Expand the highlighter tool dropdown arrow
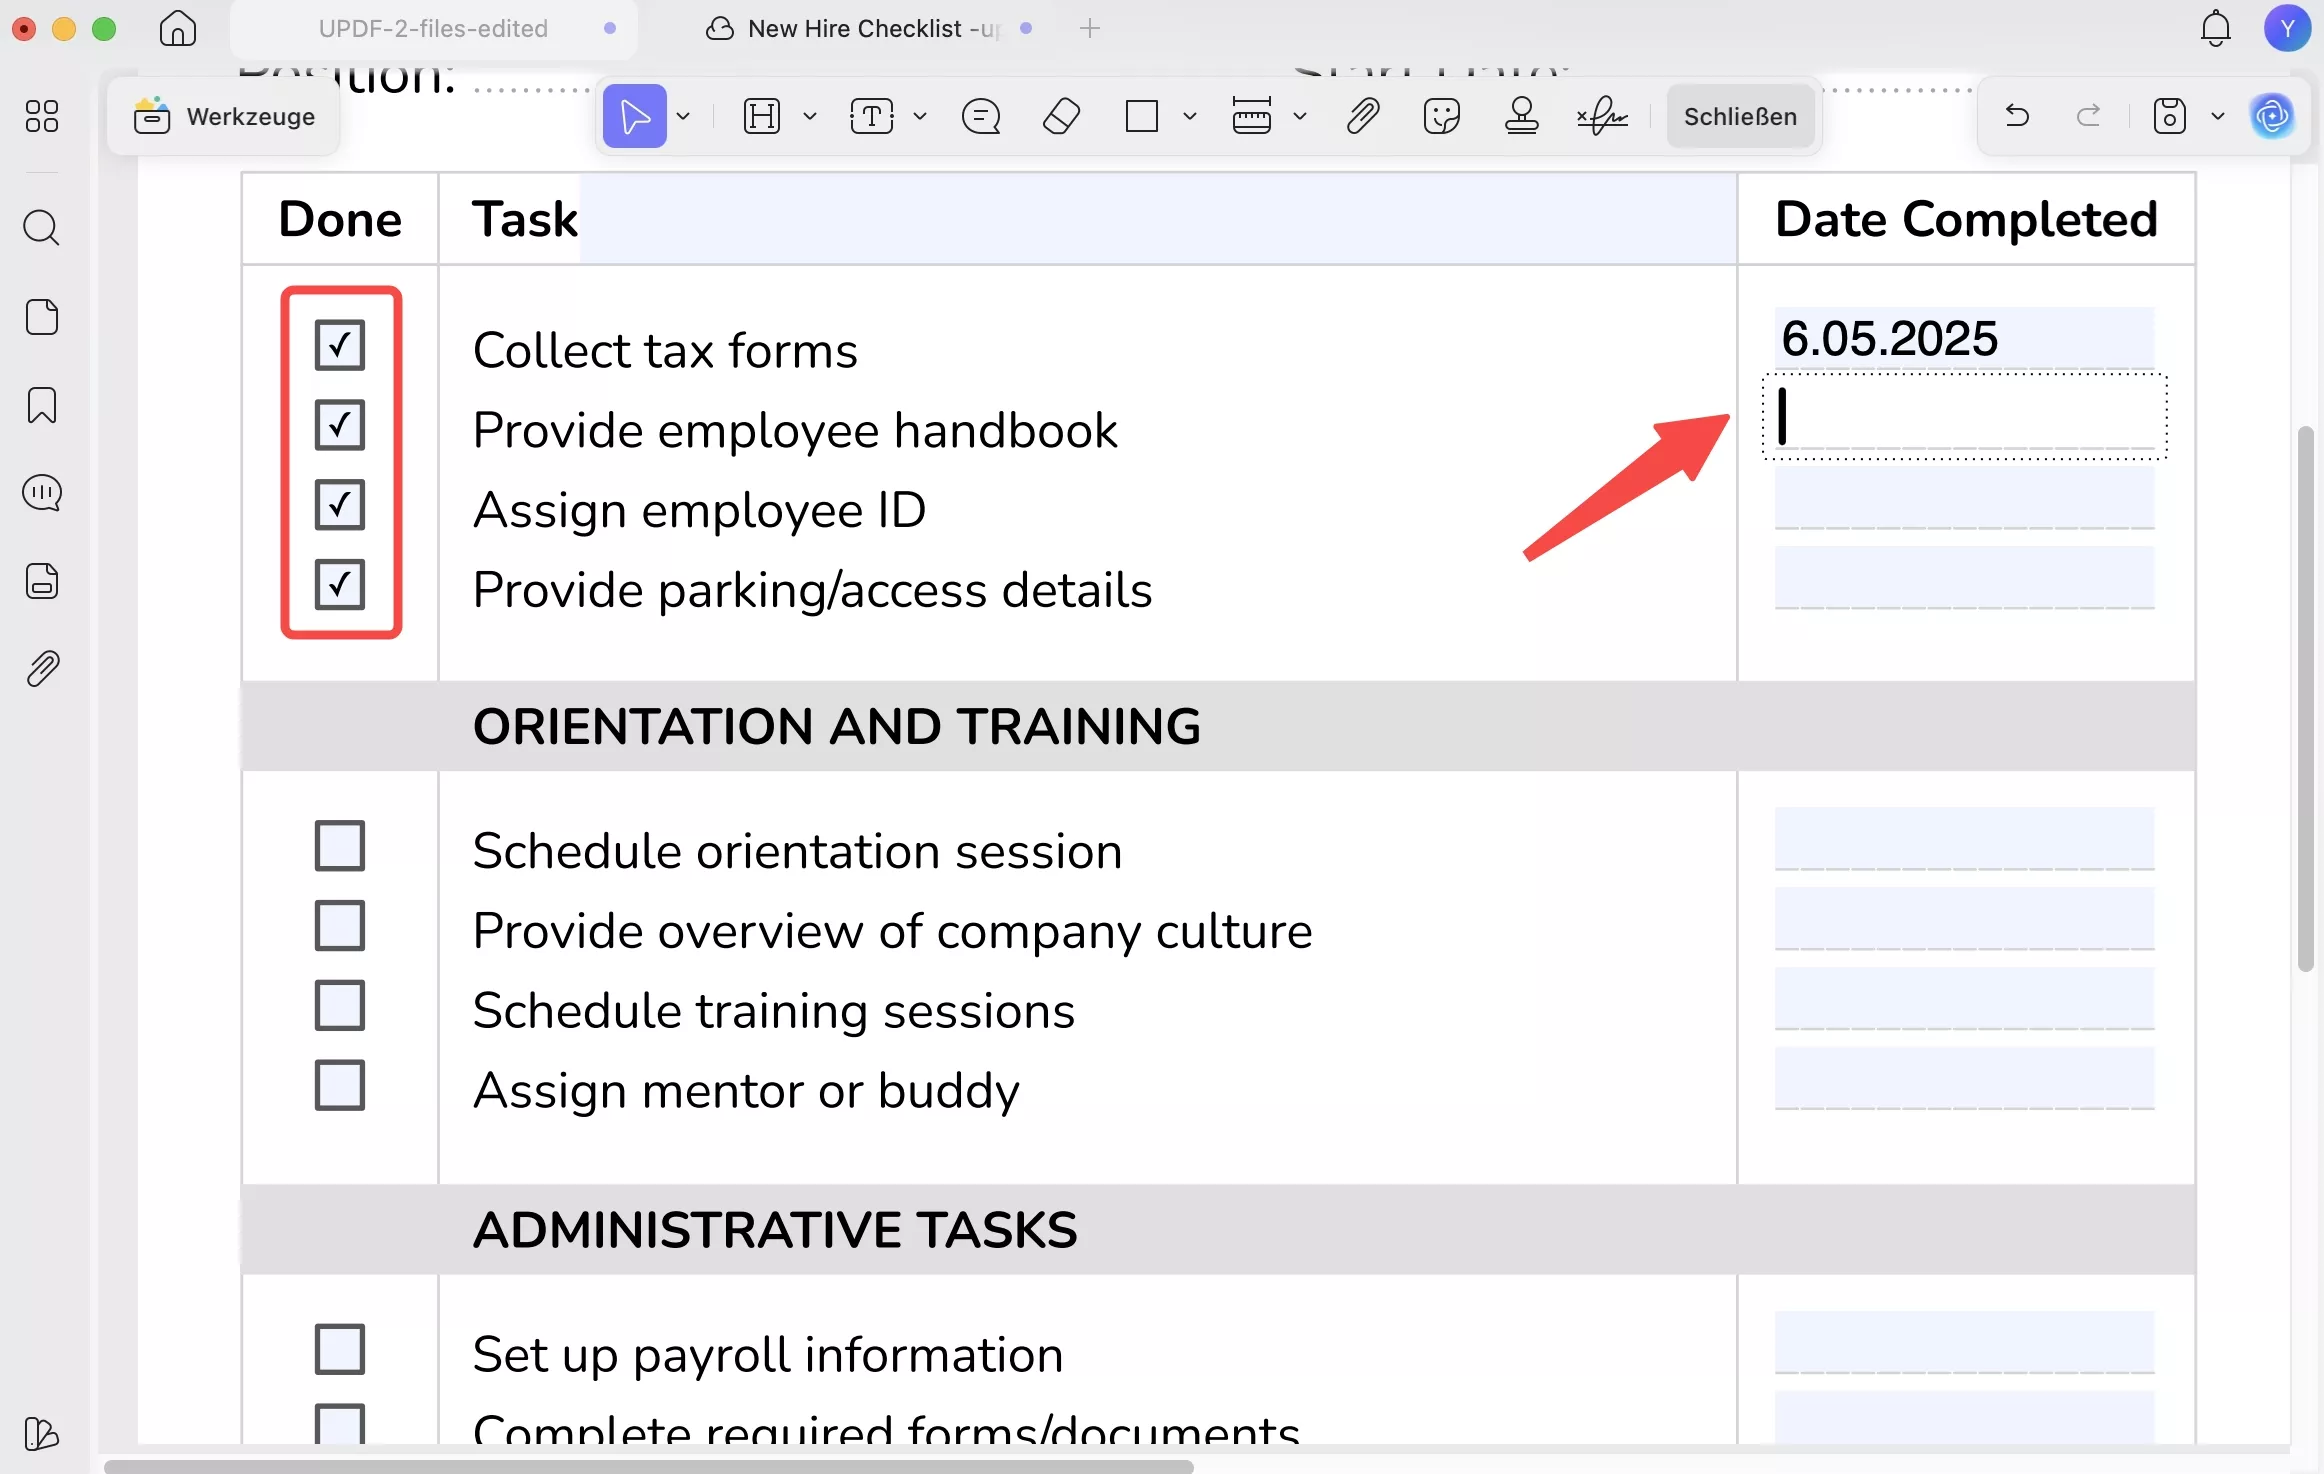Screen dimensions: 2324x1474 [x=810, y=117]
